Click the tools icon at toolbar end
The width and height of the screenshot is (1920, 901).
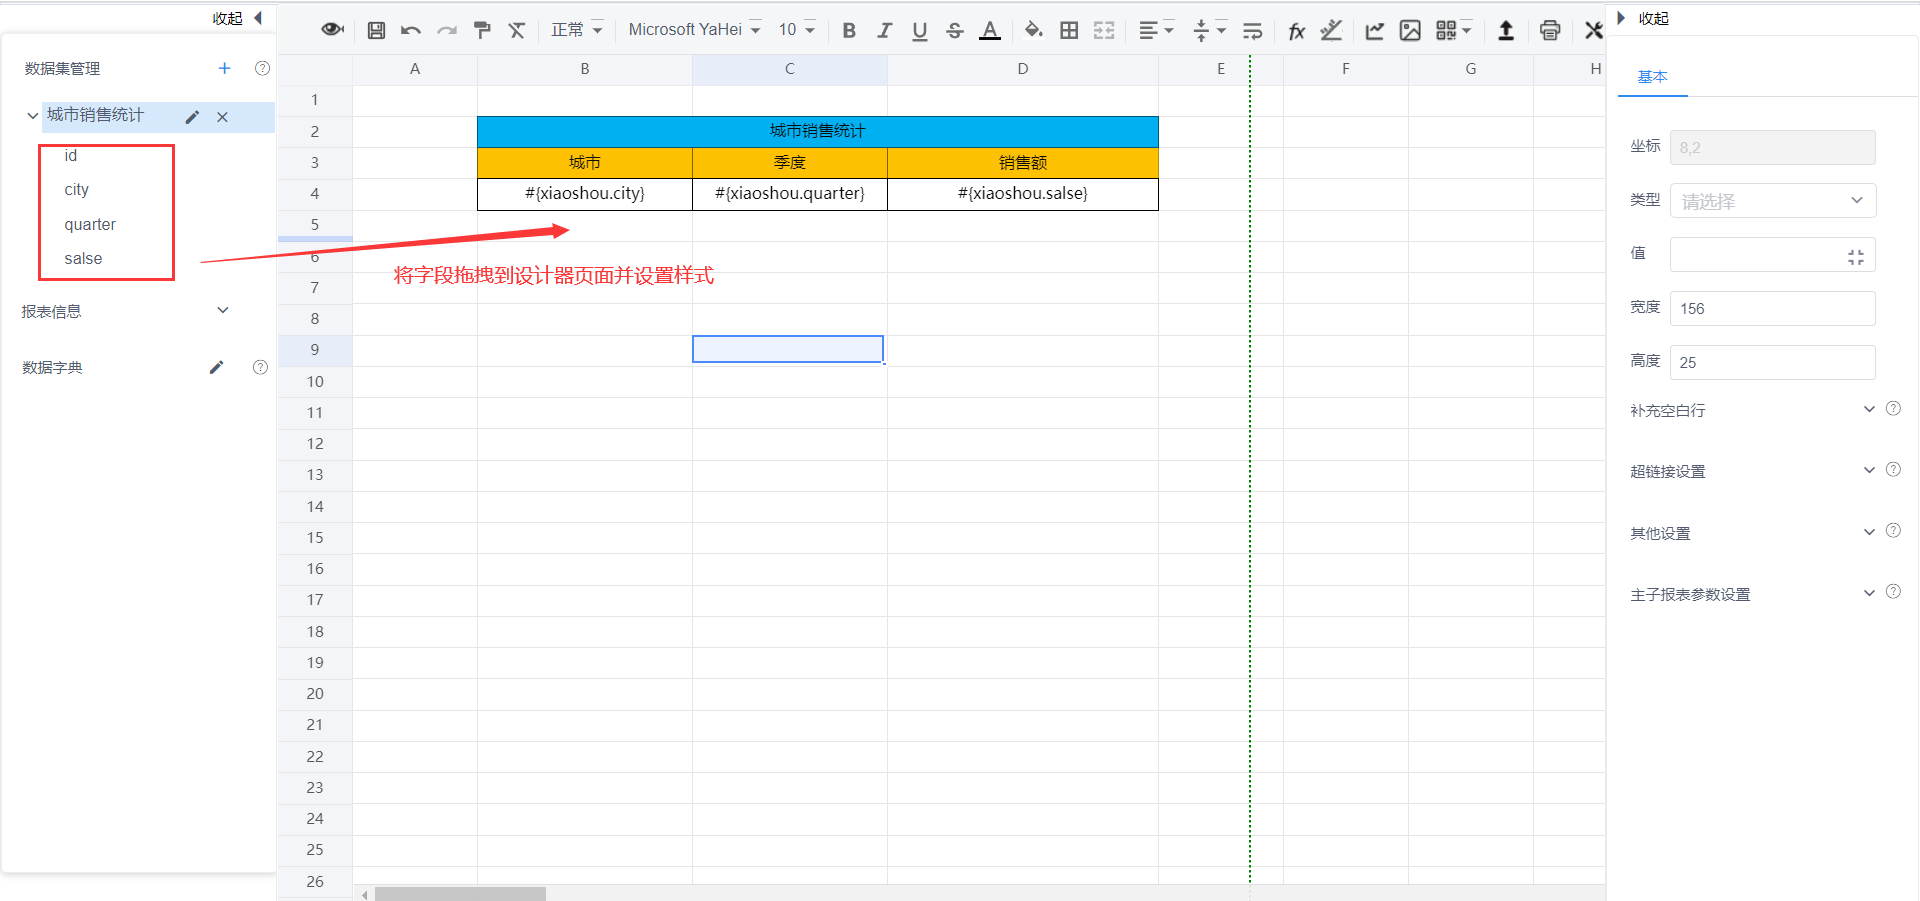click(1594, 30)
